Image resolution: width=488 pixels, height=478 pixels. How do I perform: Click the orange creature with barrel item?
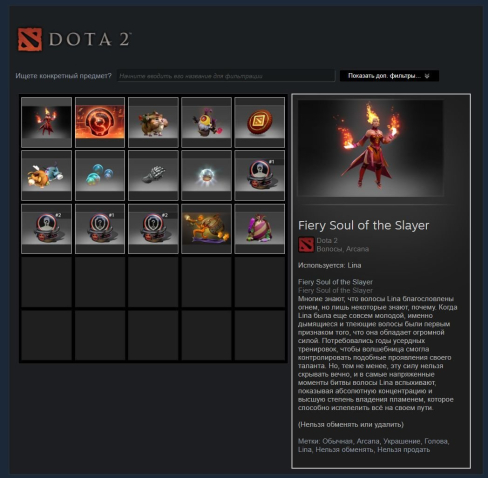206,229
